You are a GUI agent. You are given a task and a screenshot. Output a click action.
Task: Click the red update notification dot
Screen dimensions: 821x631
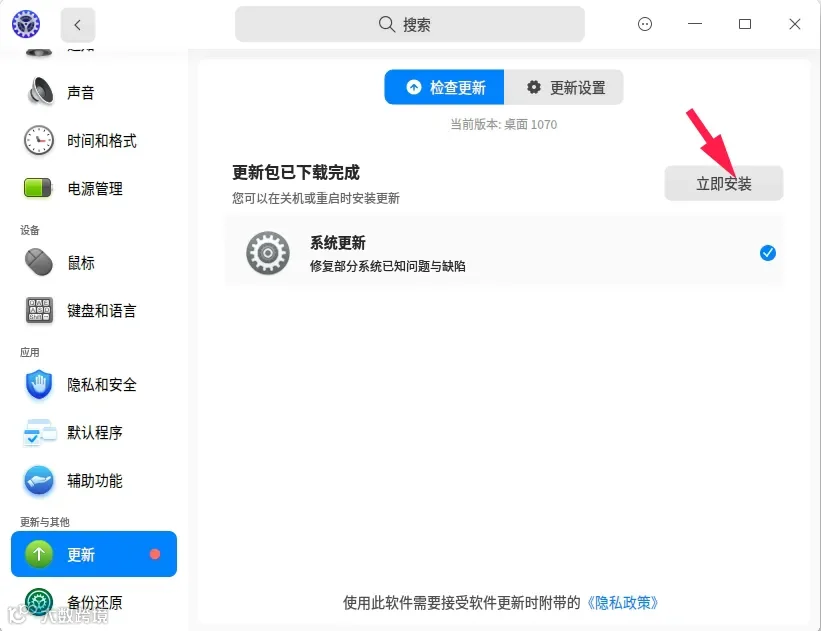(x=155, y=554)
